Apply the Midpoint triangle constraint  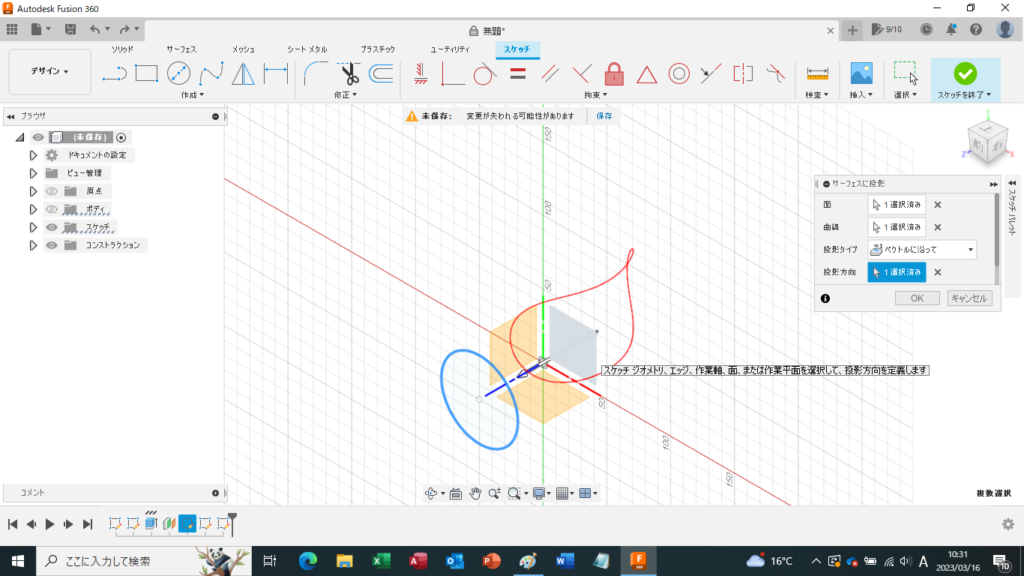click(x=647, y=74)
